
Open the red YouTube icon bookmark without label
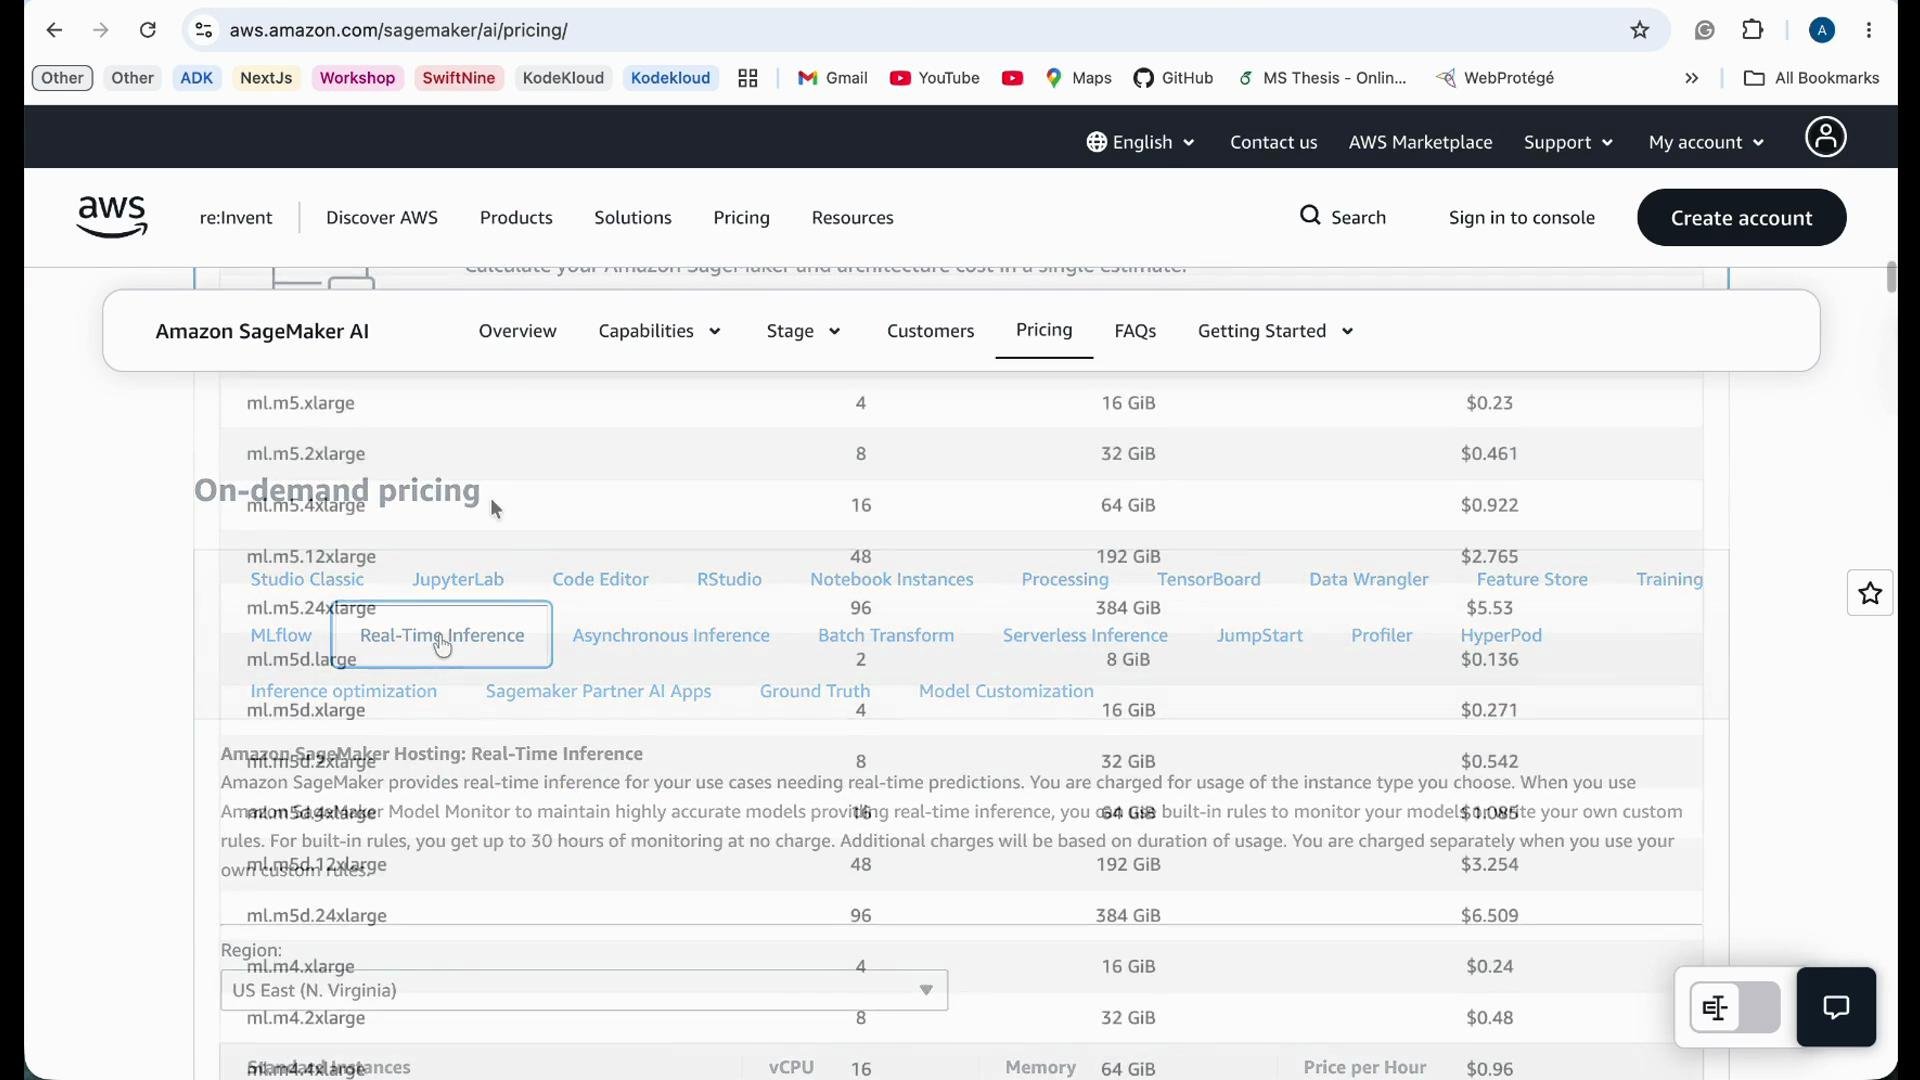1013,79
